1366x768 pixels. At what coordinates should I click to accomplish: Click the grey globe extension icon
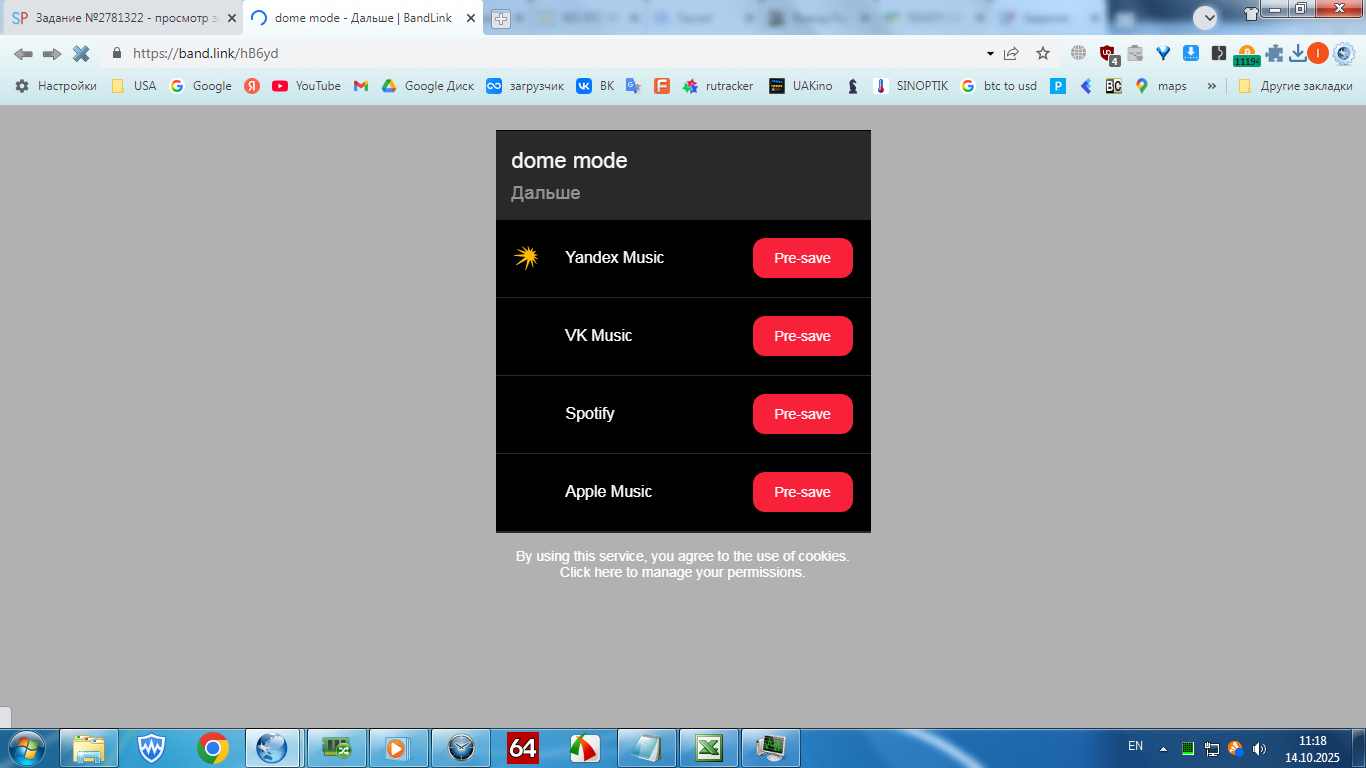tap(1078, 53)
